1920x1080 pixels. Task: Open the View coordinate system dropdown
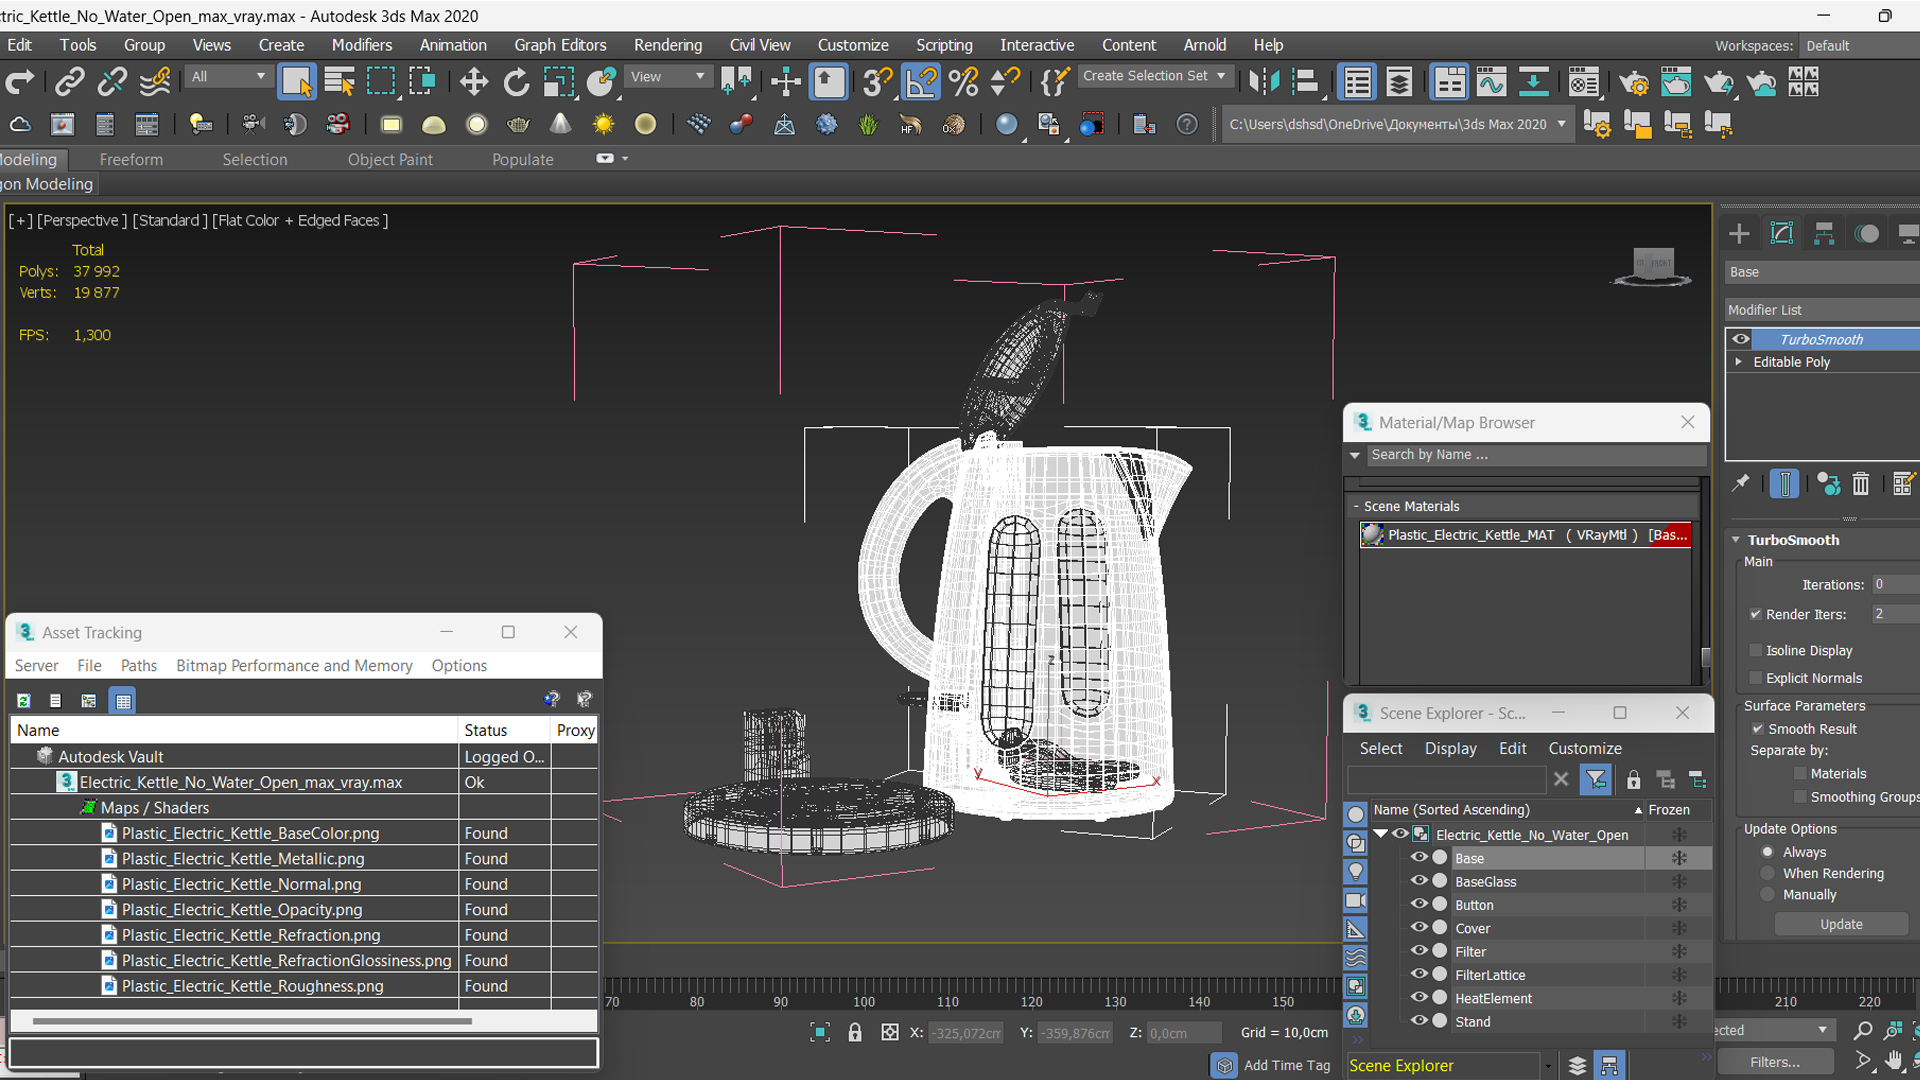pyautogui.click(x=667, y=77)
